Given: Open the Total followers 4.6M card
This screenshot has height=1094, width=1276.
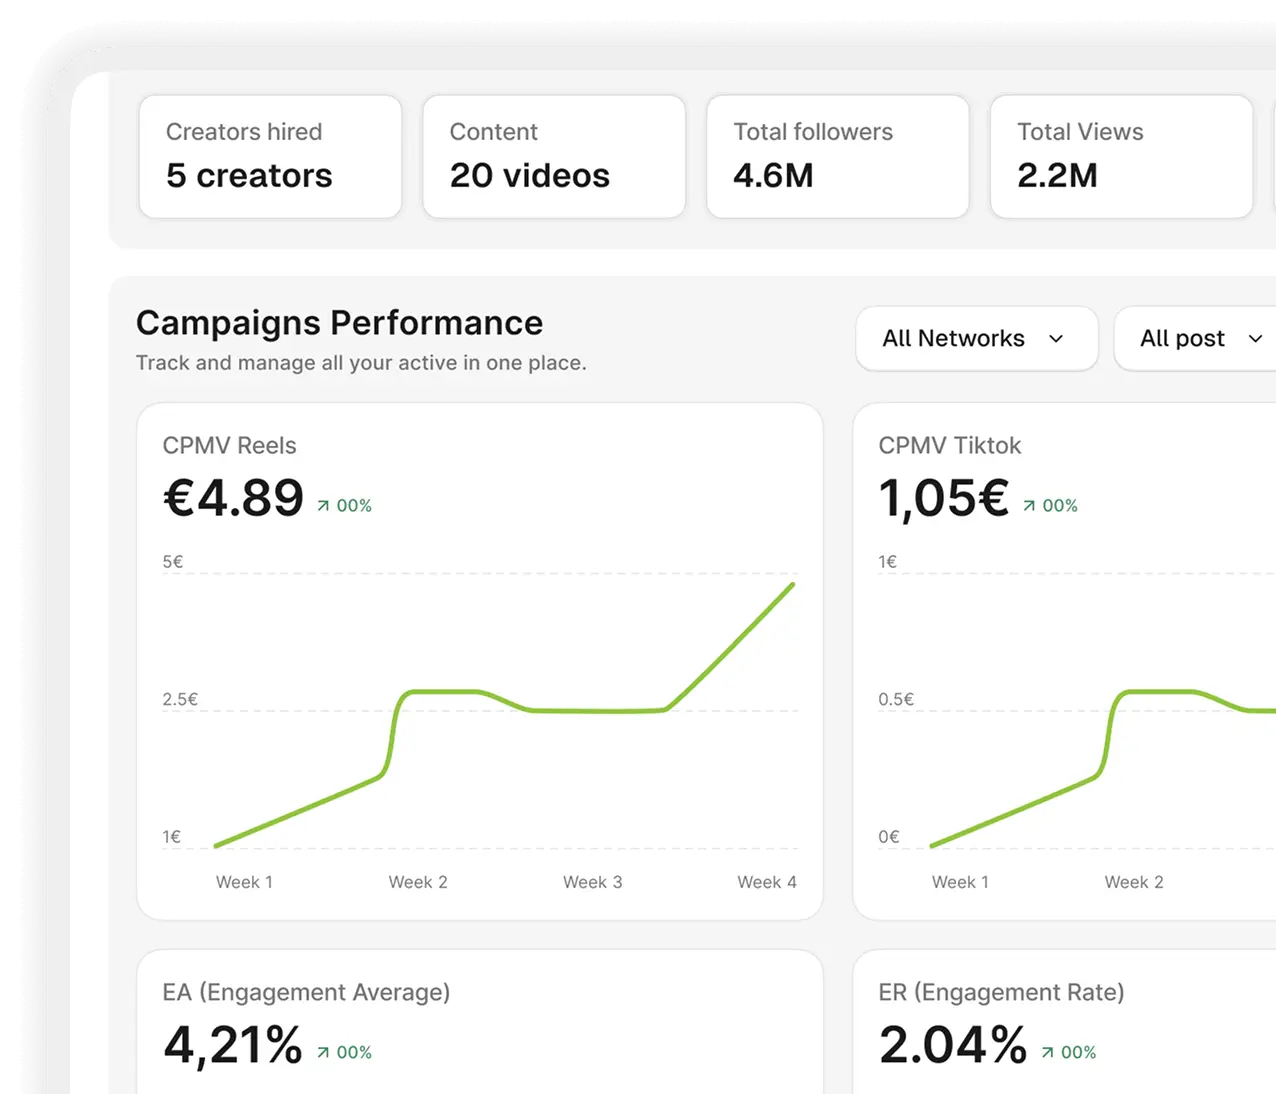Looking at the screenshot, I should point(838,156).
